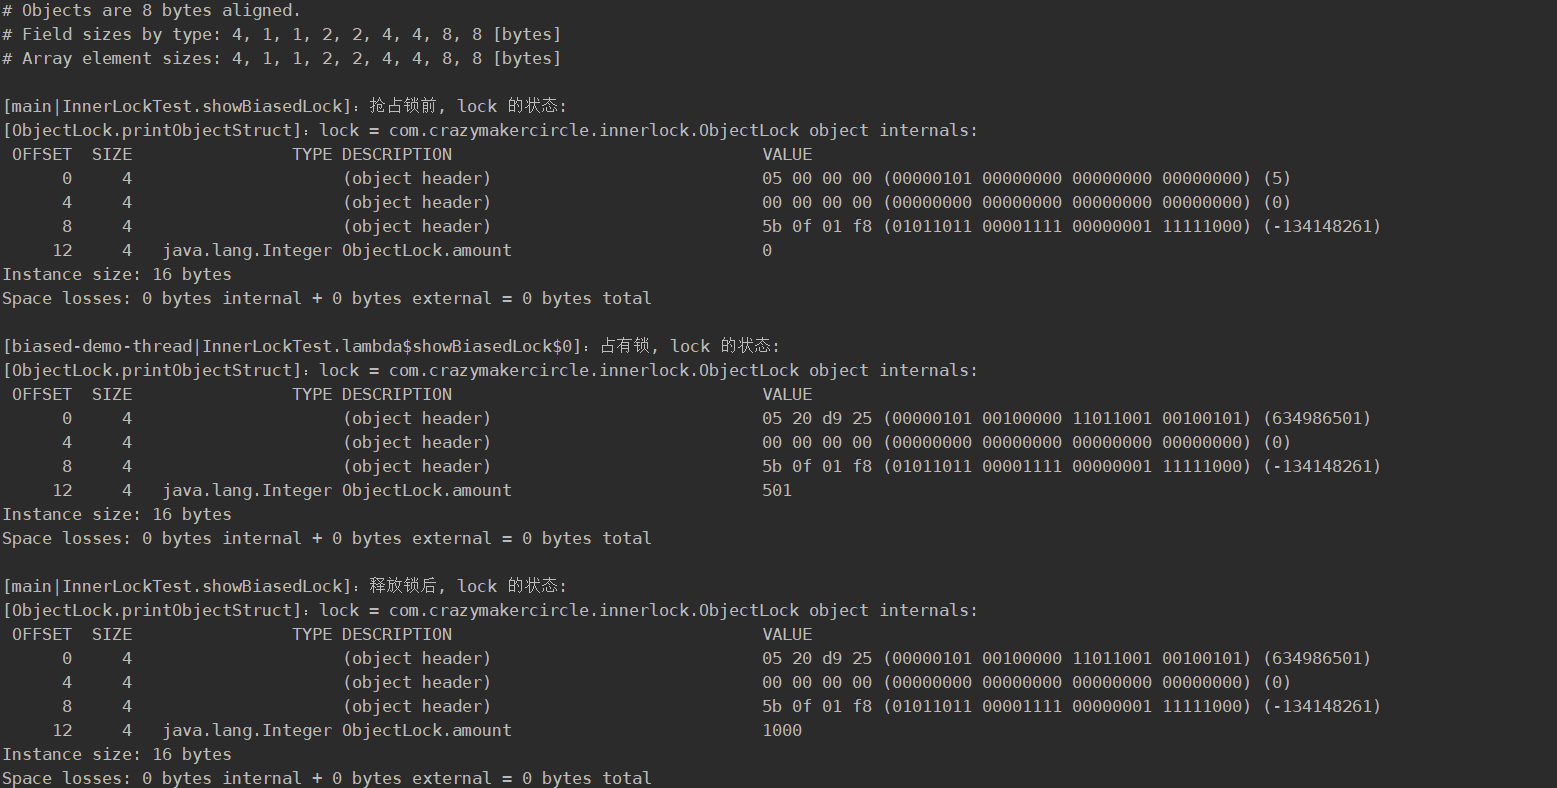Click the 'Array element sizes' line
The width and height of the screenshot is (1557, 788).
pos(280,58)
